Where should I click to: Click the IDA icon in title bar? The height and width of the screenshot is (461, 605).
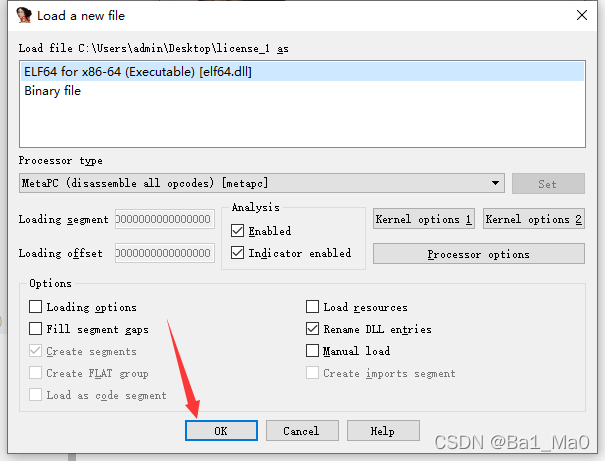pos(21,15)
